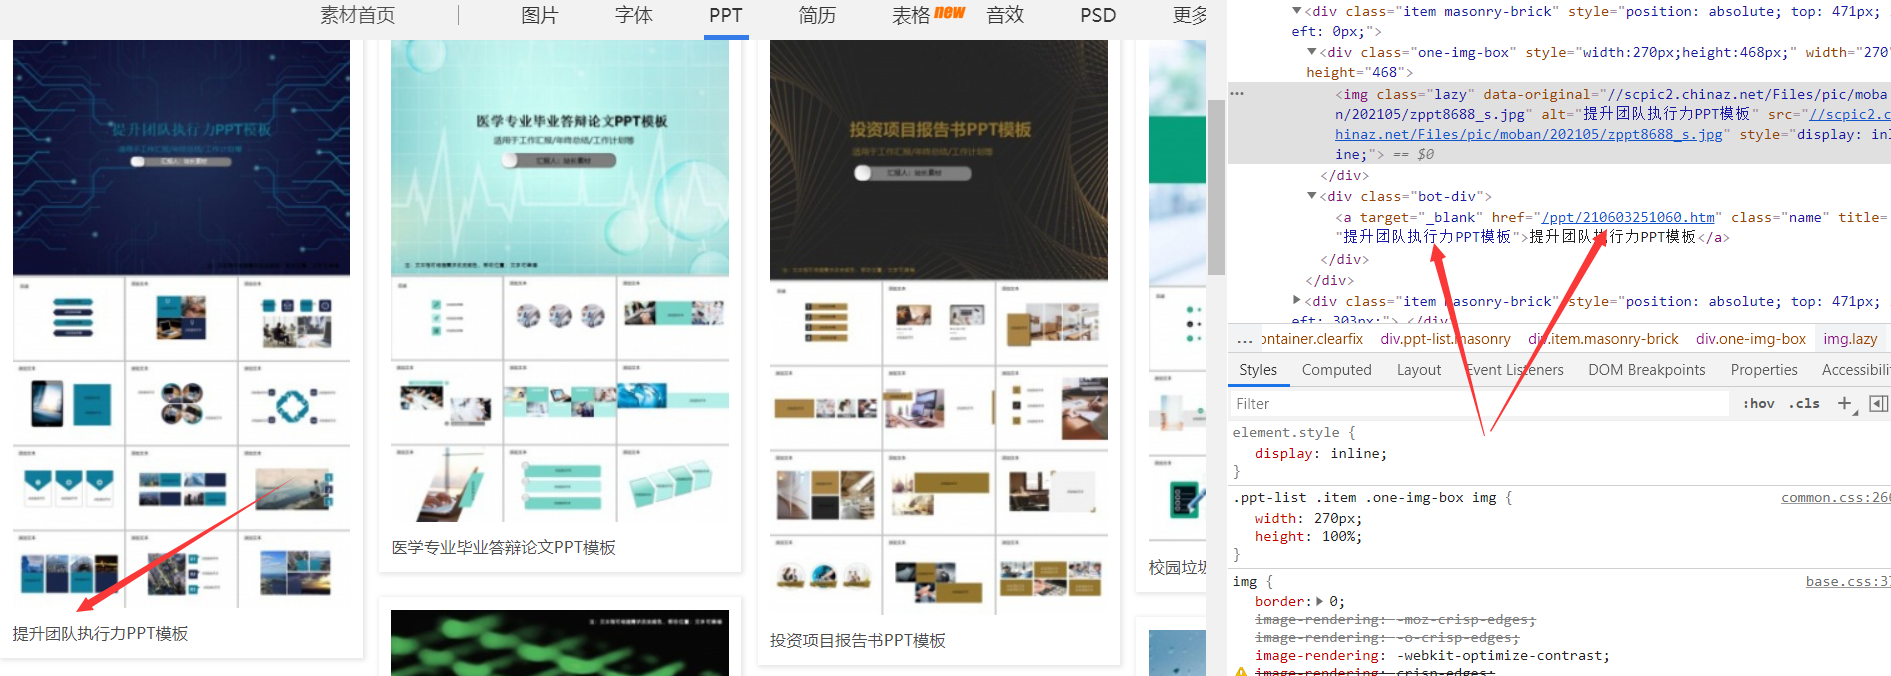
Task: Select the -webkit-optimize-contrast image-rendering value
Action: point(1497,655)
